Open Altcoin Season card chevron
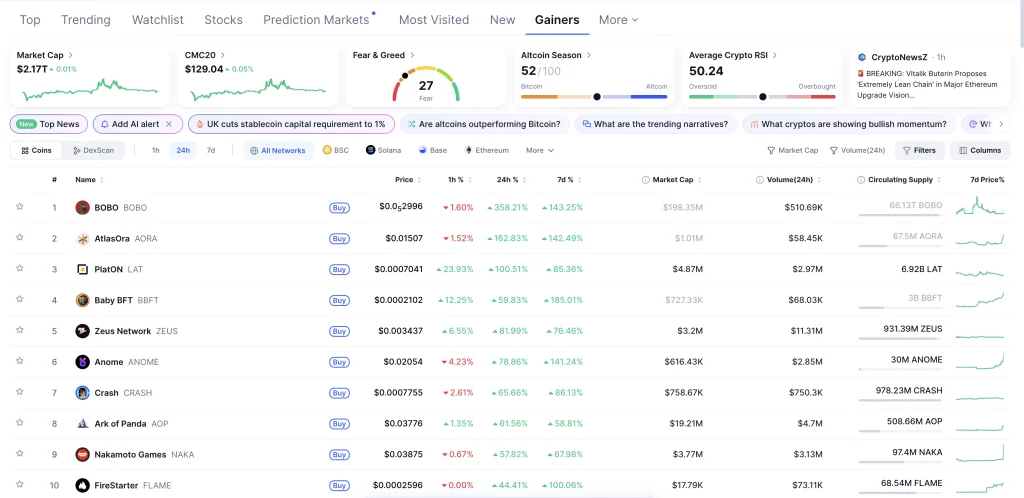The height and width of the screenshot is (498, 1024). click(x=589, y=55)
